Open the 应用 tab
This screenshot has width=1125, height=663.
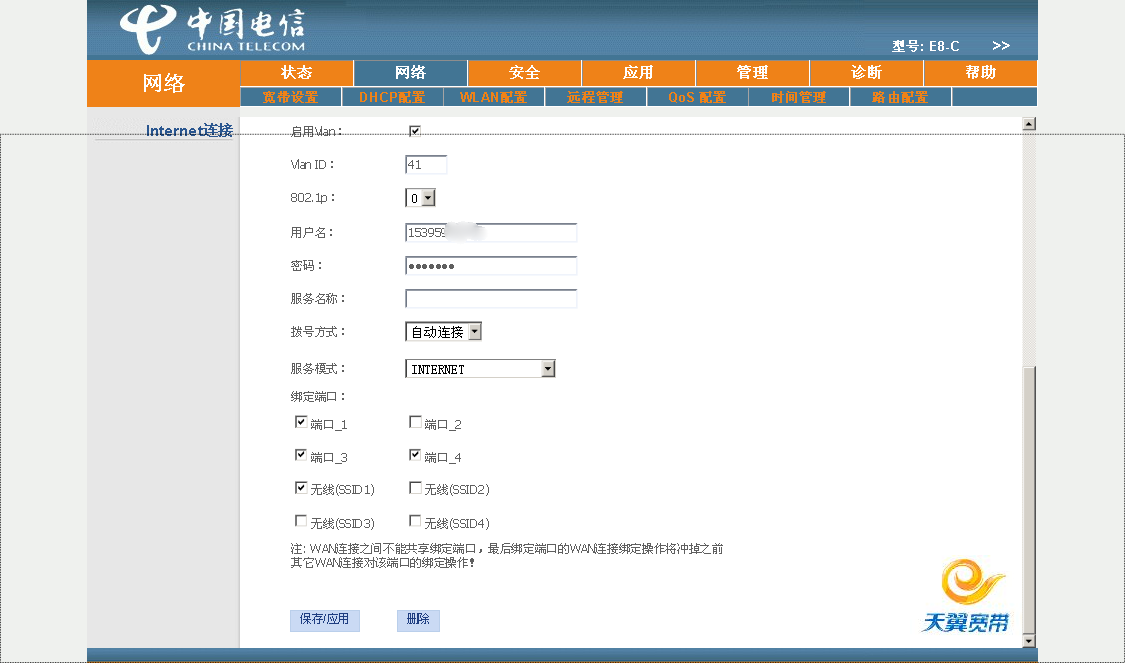pyautogui.click(x=638, y=72)
